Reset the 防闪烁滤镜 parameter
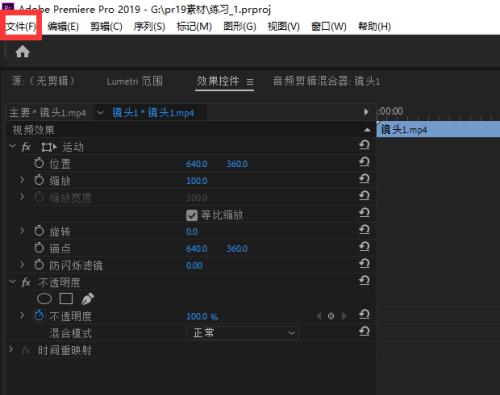This screenshot has width=500, height=395. (x=364, y=264)
